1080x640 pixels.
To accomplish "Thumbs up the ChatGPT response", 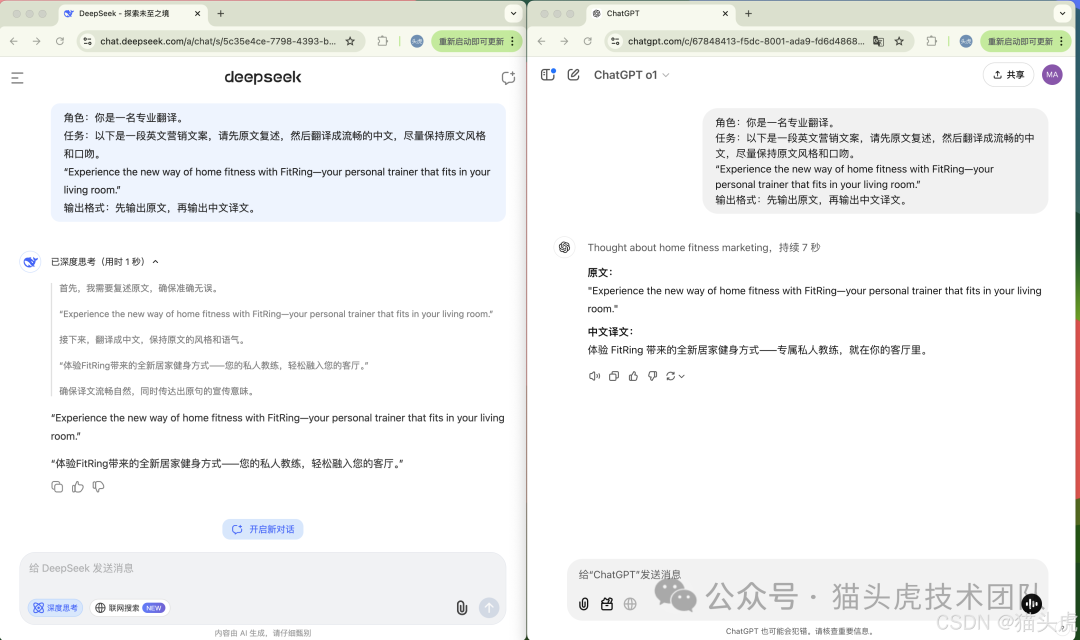I will 633,376.
